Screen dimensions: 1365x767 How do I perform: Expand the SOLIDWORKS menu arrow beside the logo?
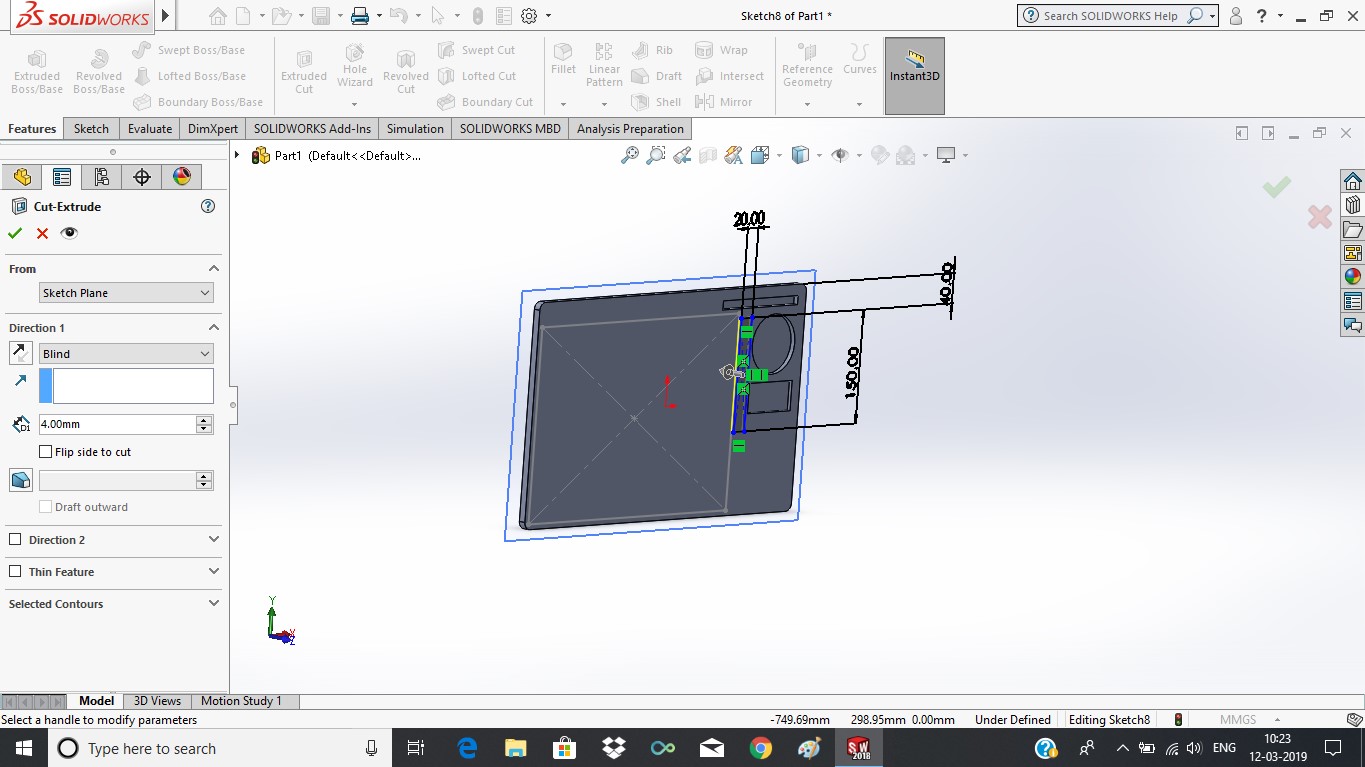[x=165, y=16]
